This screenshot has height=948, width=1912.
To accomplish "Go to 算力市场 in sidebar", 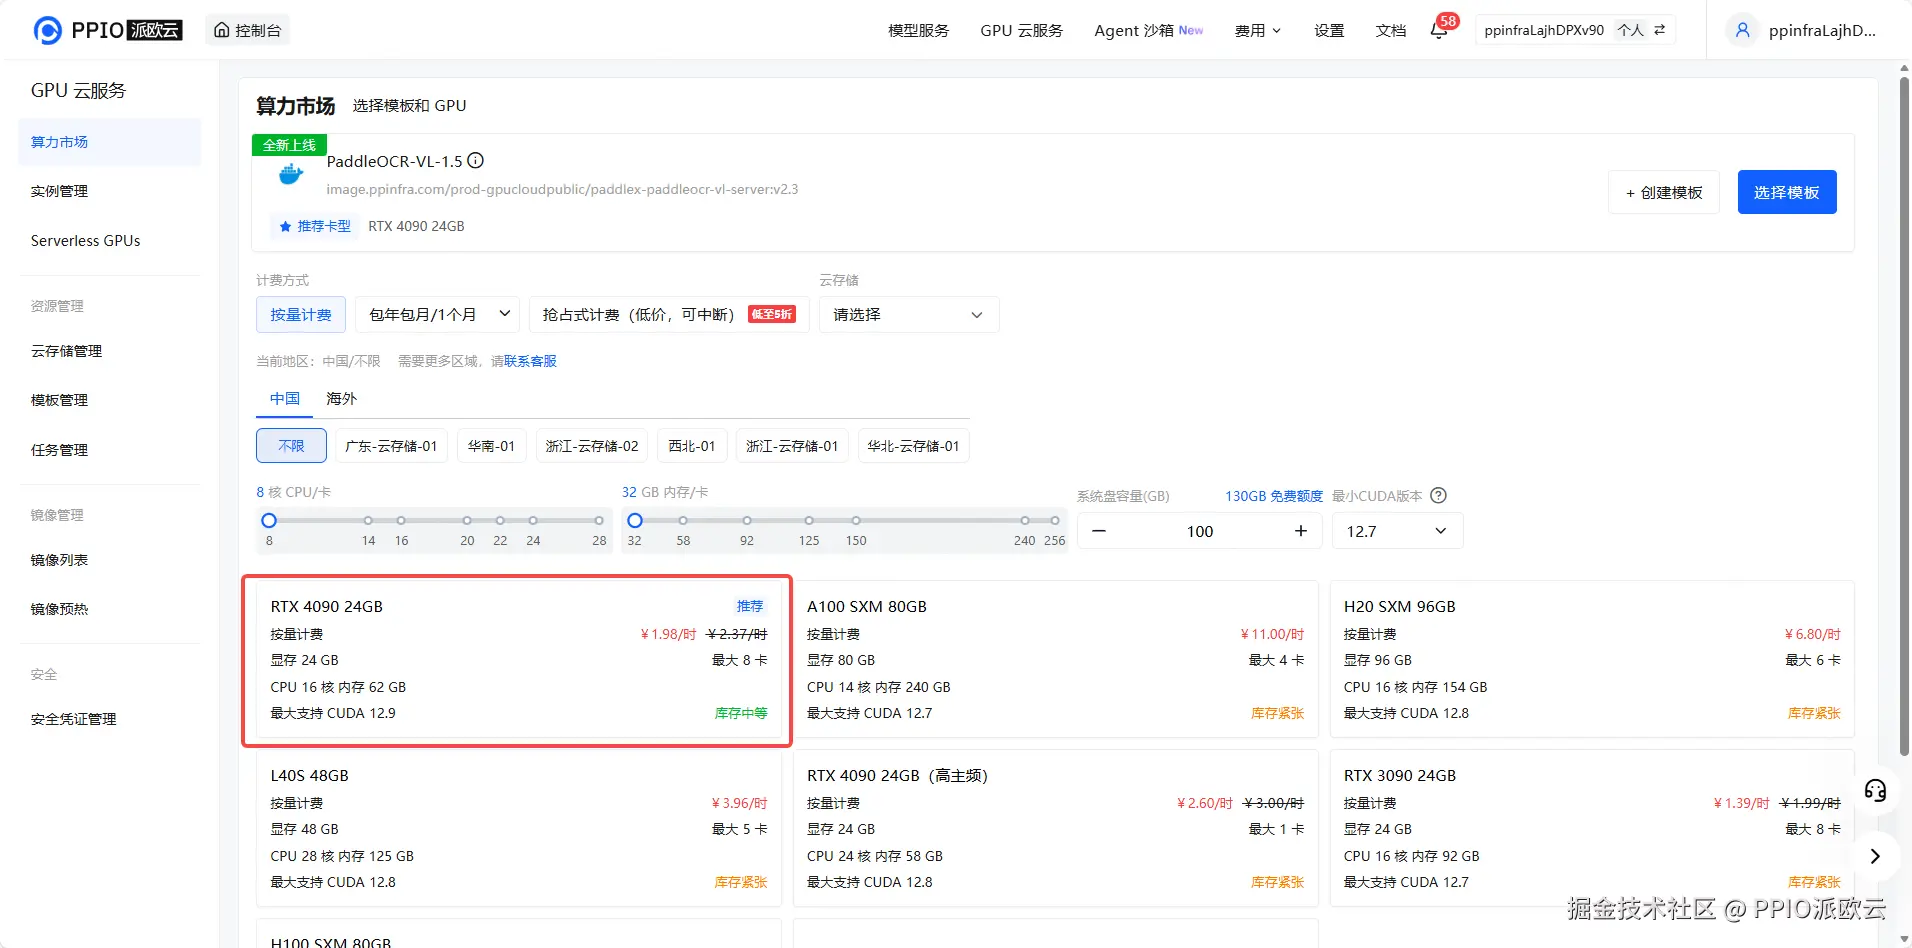I will [x=110, y=142].
